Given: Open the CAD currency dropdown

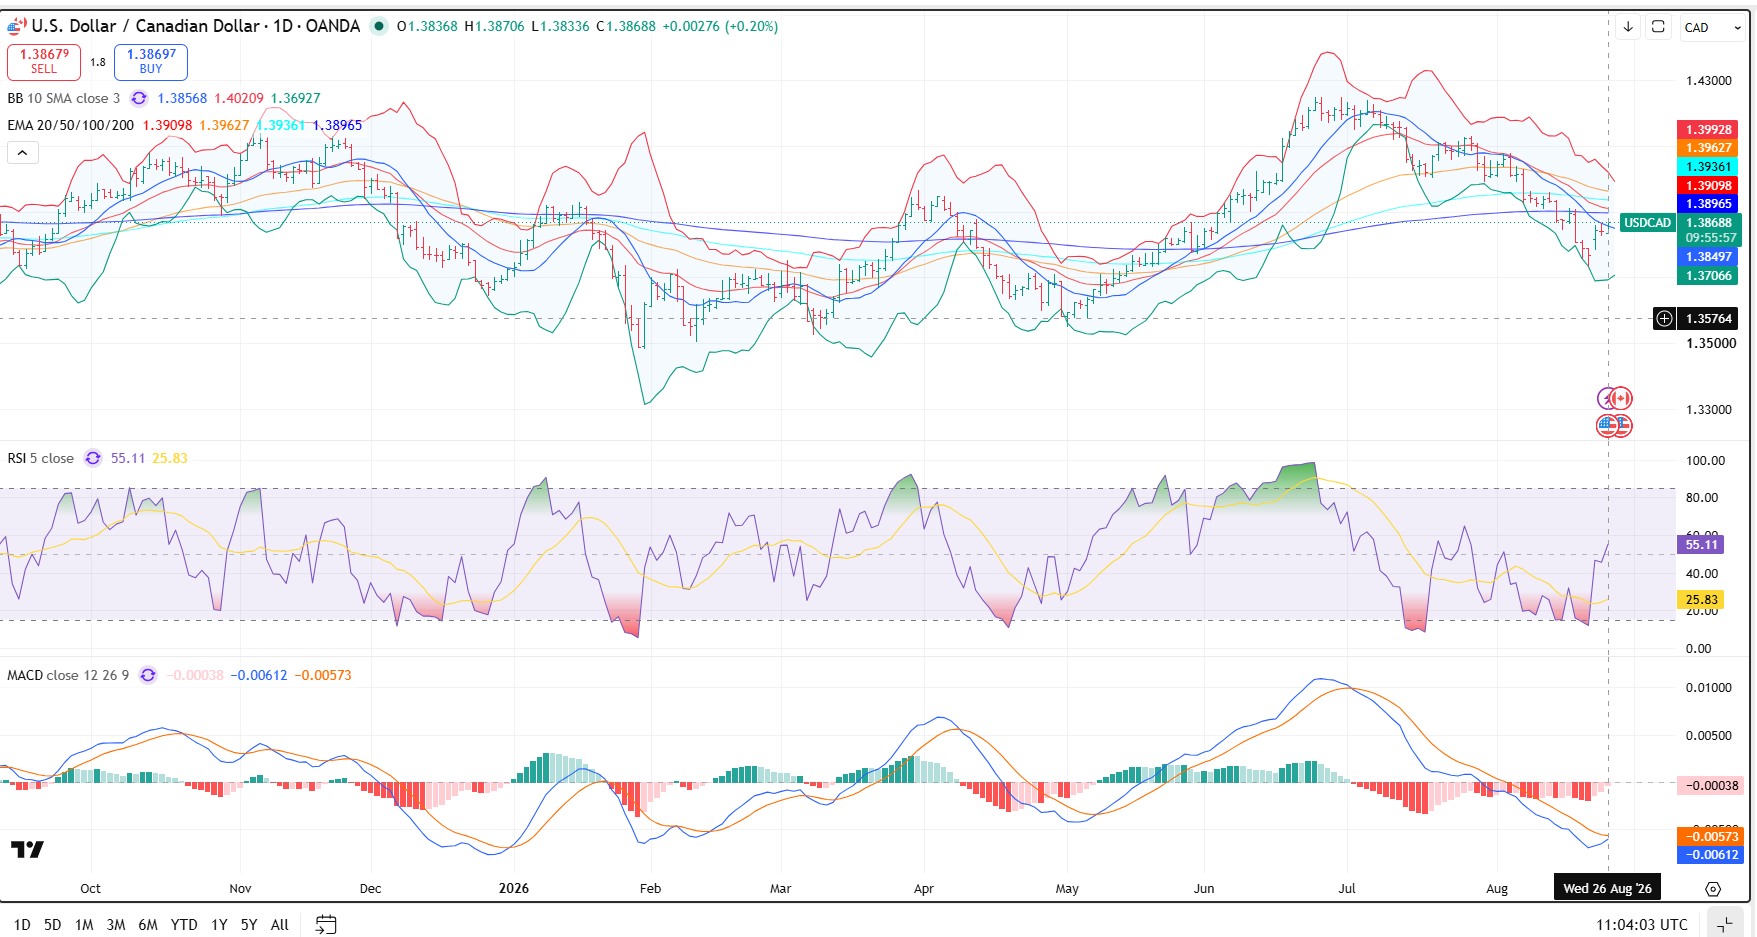Looking at the screenshot, I should (x=1713, y=27).
